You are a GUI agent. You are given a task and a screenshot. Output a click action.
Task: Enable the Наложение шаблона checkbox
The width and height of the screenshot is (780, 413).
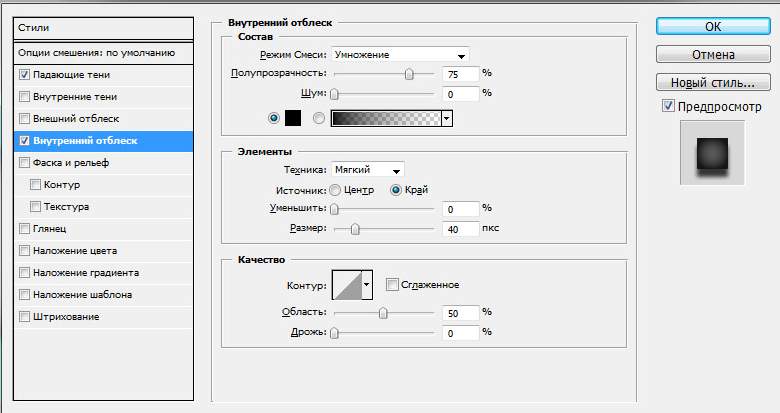pos(24,295)
